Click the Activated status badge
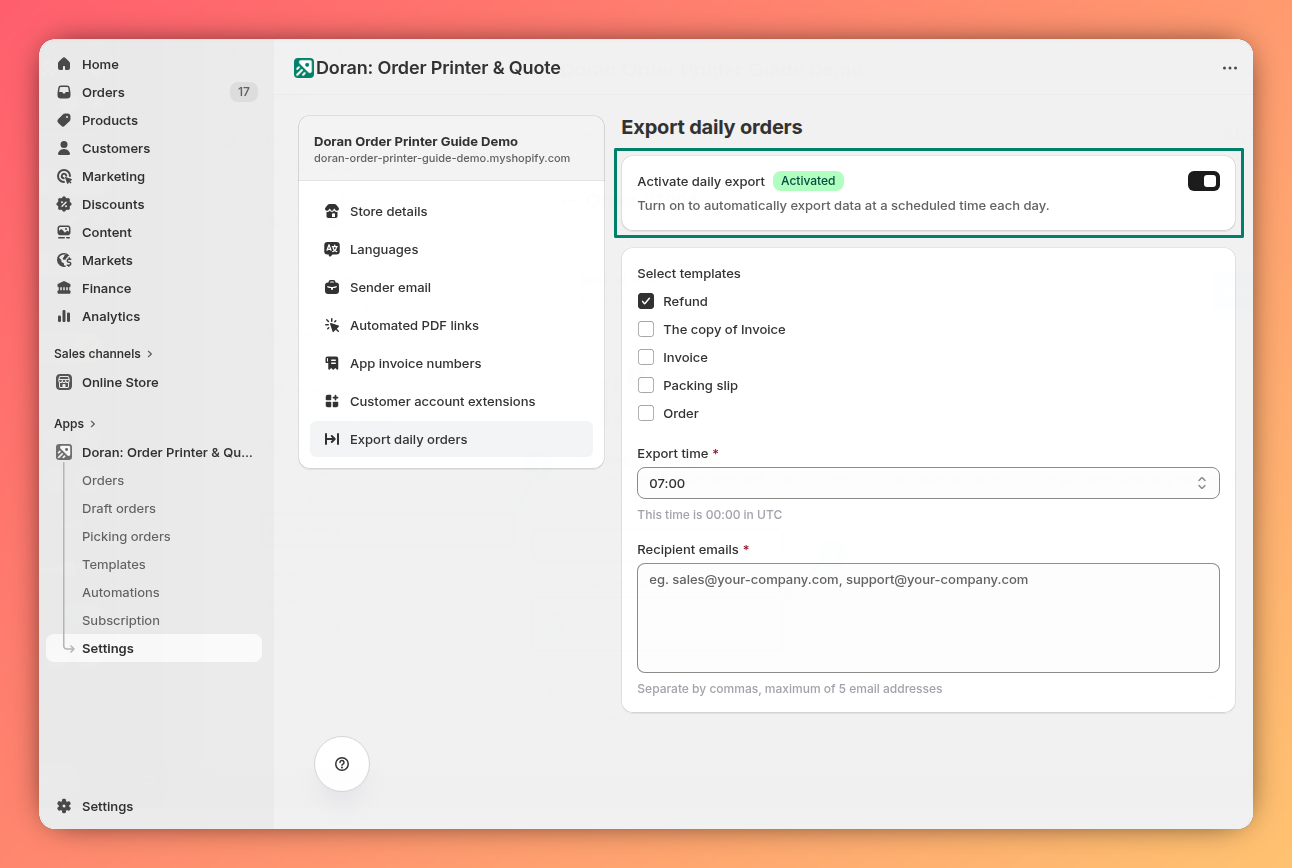Viewport: 1292px width, 868px height. point(808,181)
